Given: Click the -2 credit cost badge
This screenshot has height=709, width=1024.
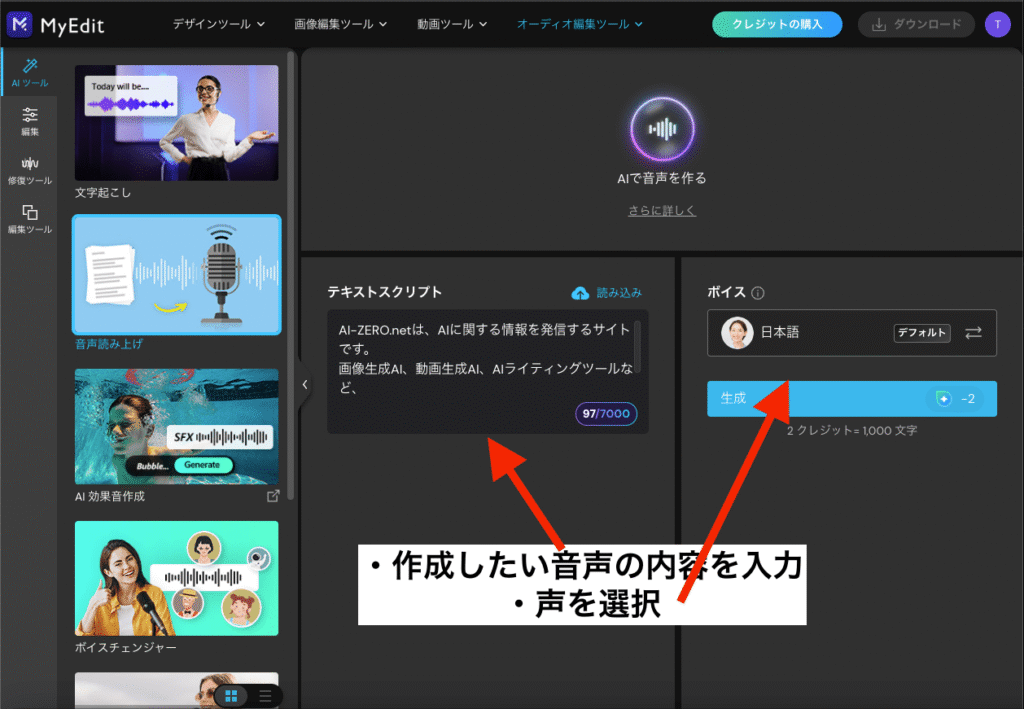Looking at the screenshot, I should click(x=956, y=399).
